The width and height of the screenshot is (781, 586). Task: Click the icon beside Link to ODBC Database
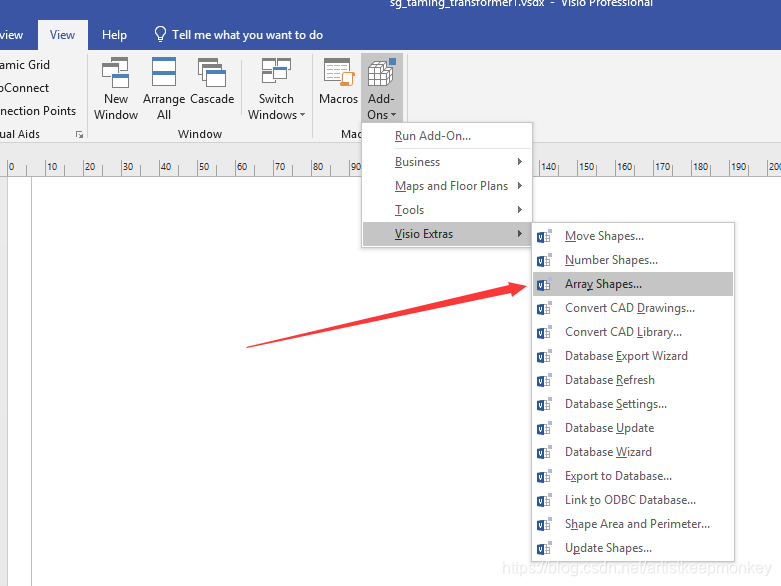[544, 500]
